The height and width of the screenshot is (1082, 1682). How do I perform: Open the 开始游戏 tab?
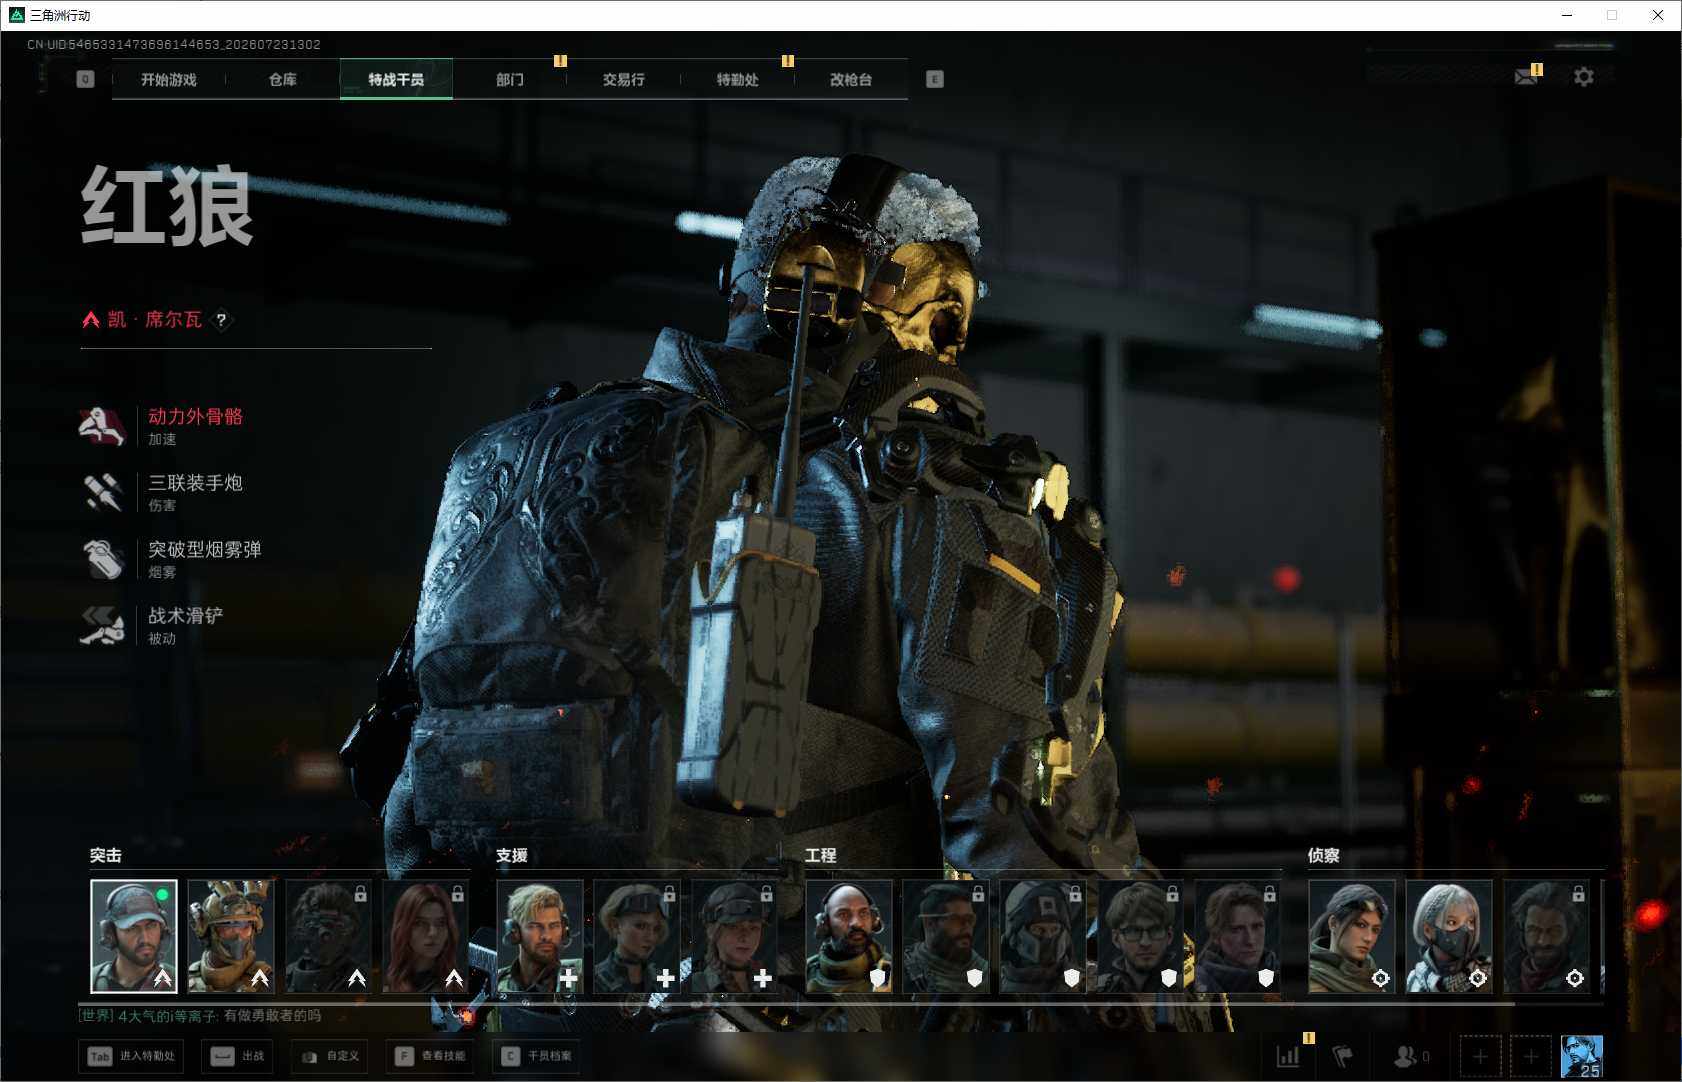click(169, 79)
